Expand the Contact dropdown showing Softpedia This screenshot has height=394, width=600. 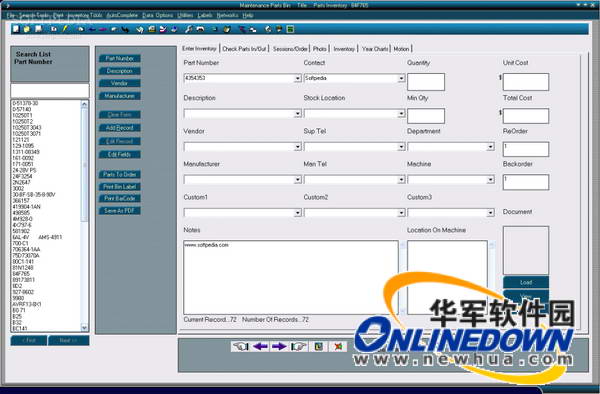[x=401, y=78]
